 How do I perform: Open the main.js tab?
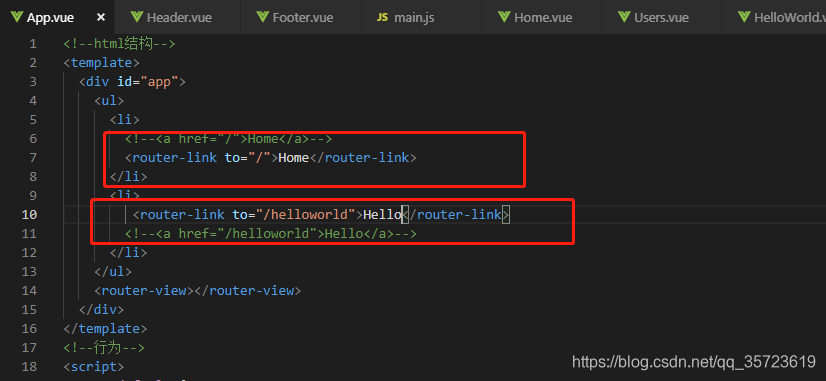pyautogui.click(x=421, y=17)
